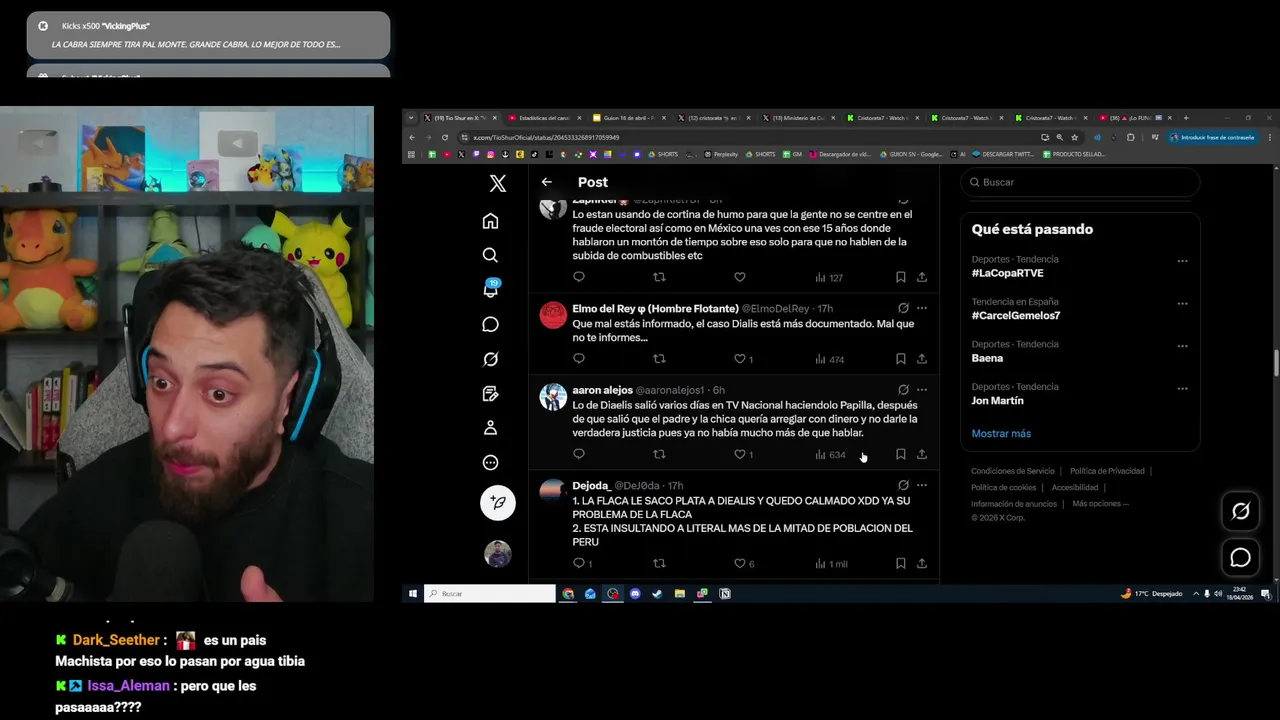
Task: Open the More options circle in X sidebar
Action: (490, 462)
